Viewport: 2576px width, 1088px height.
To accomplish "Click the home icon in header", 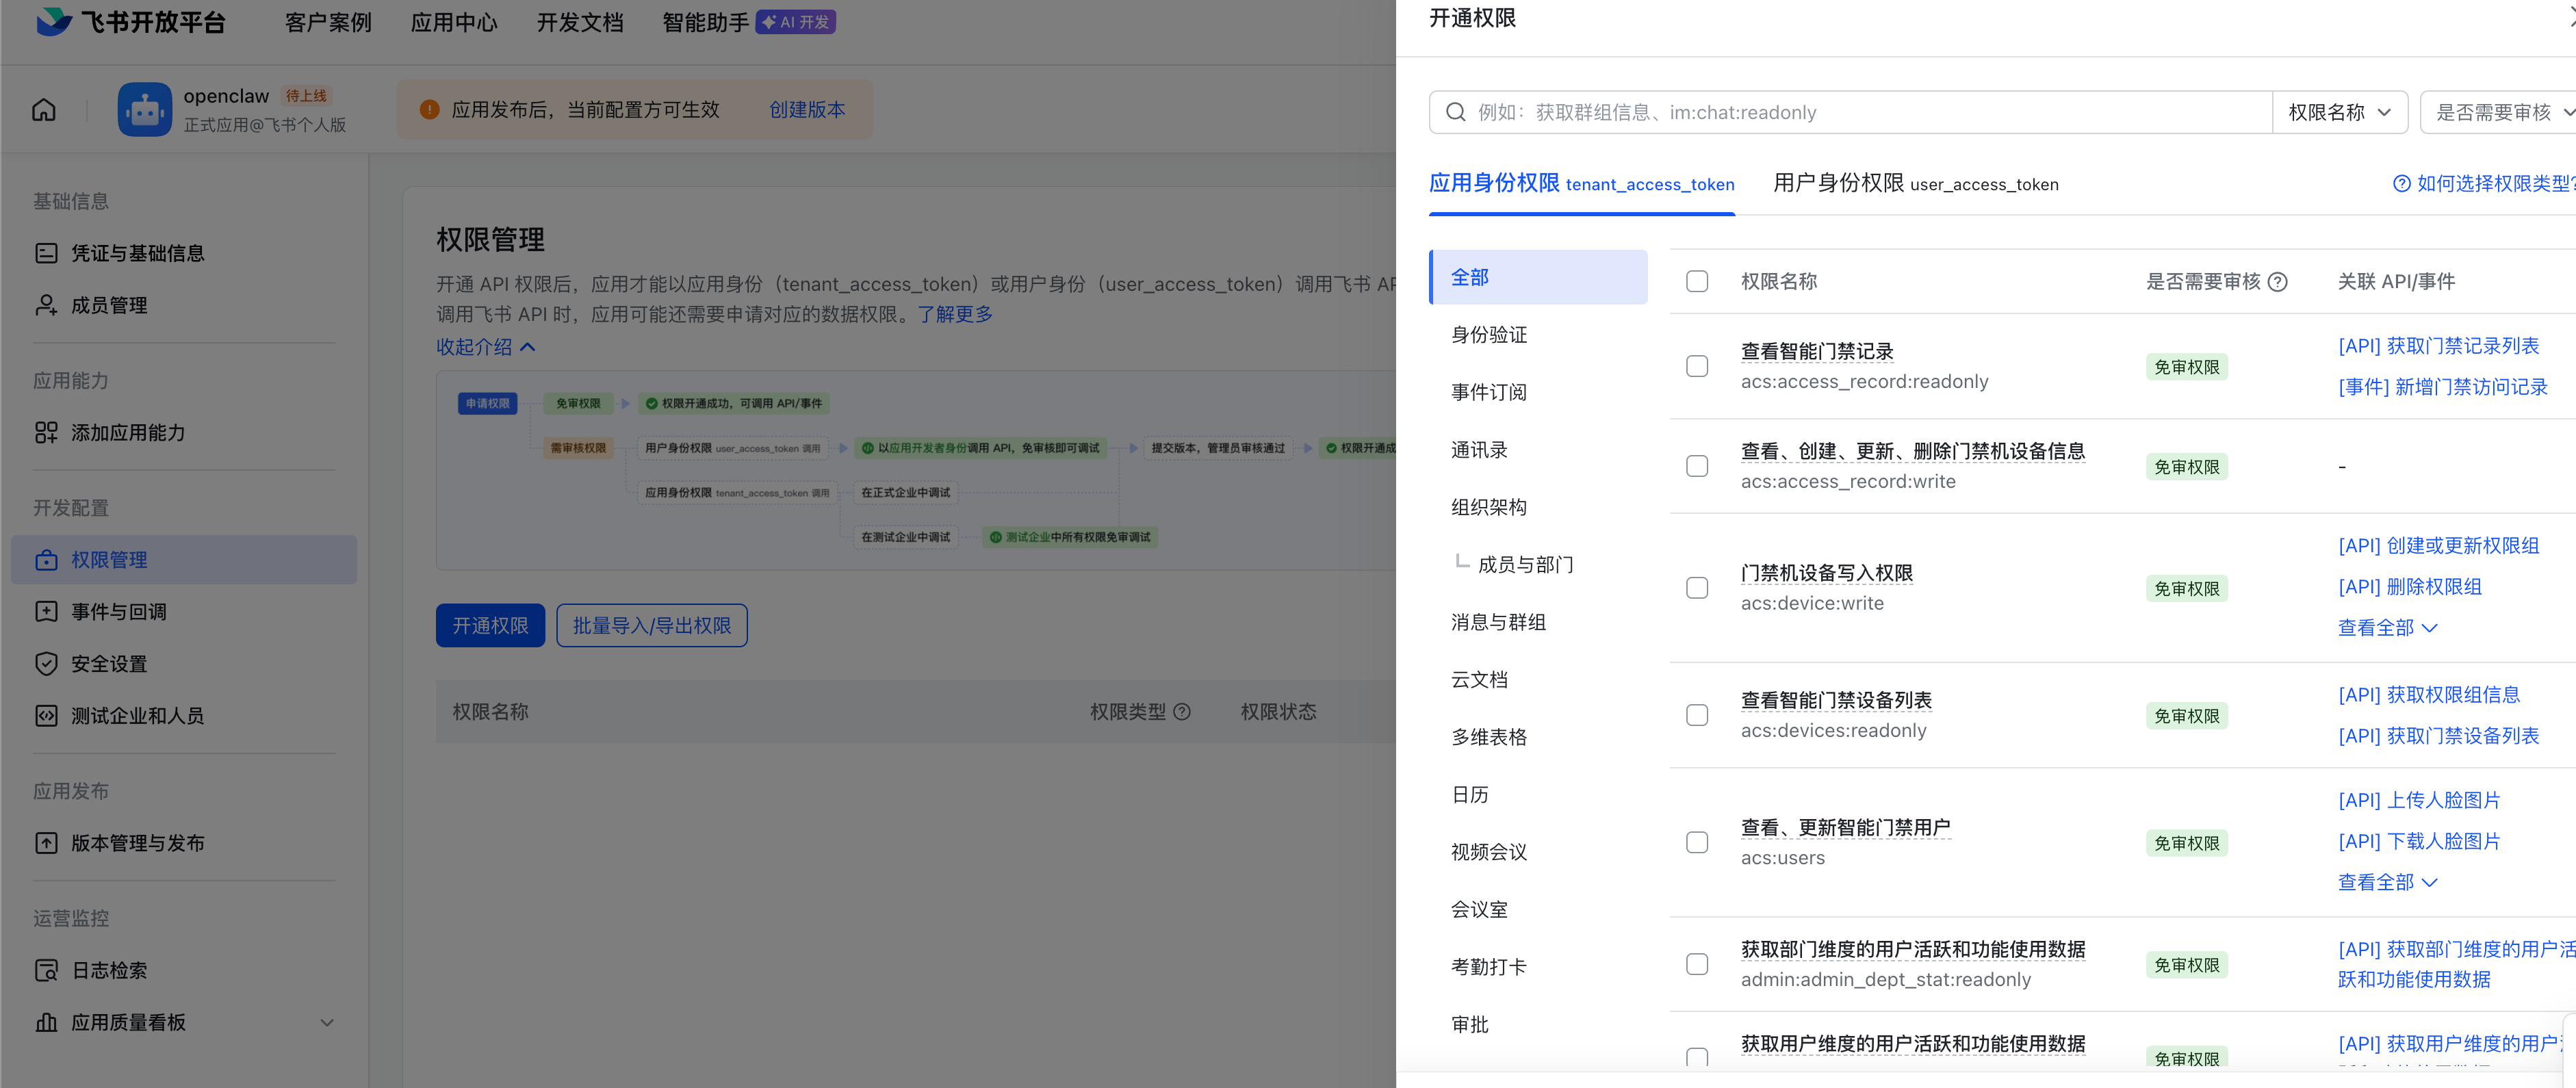I will coord(44,110).
